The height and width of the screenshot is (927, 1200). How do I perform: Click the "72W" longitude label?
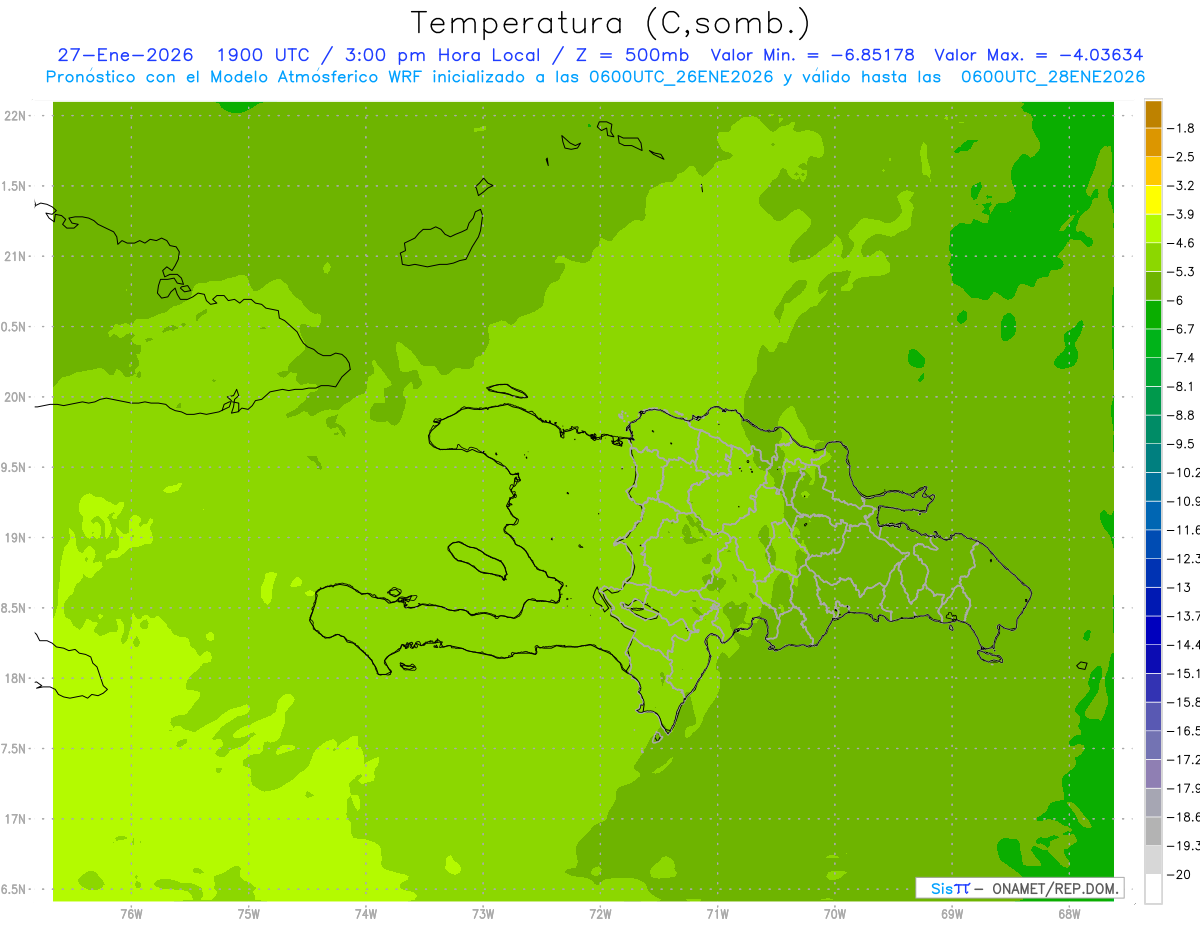coord(600,913)
